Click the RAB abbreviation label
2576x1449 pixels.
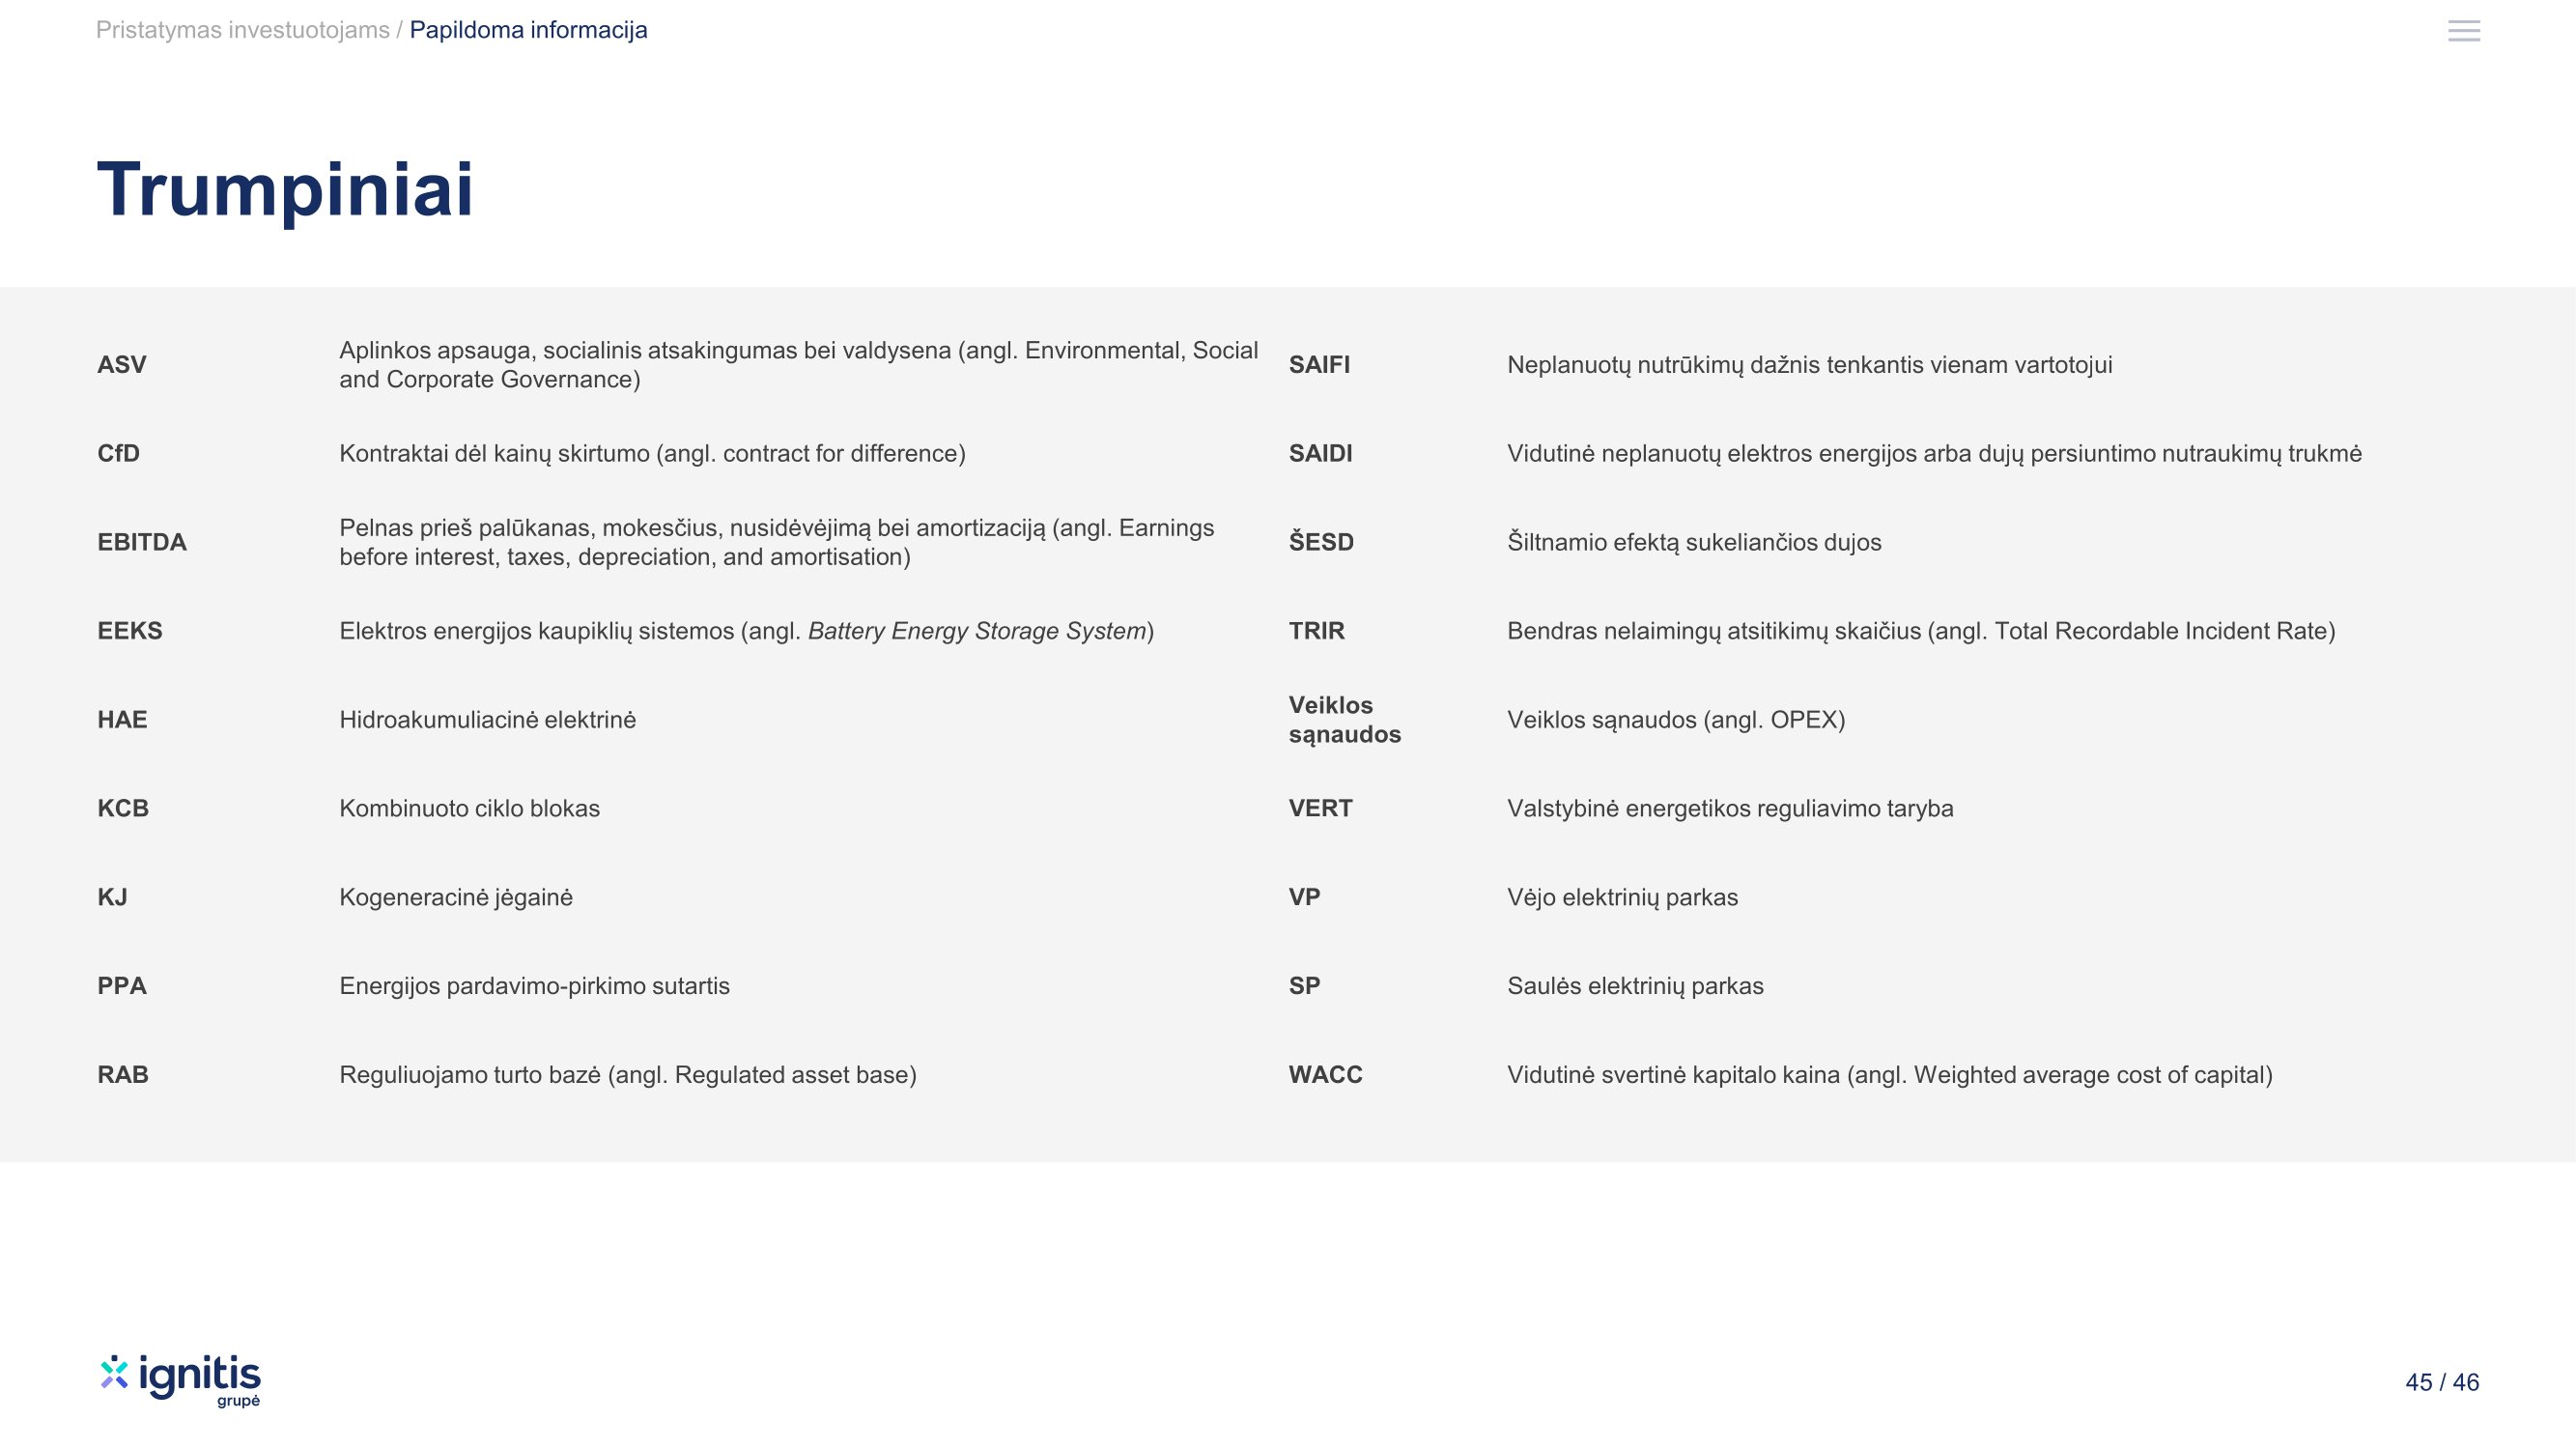123,1075
